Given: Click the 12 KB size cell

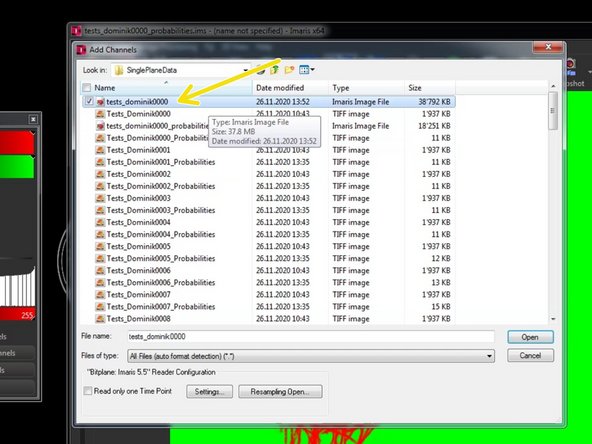Looking at the screenshot, I should point(441,259).
